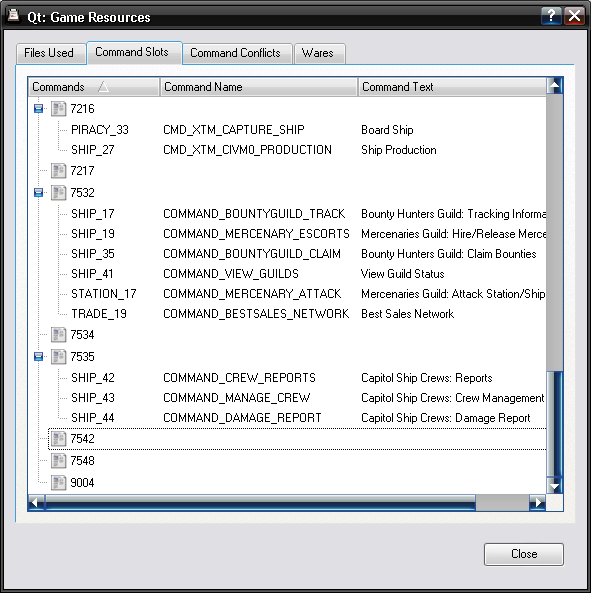The width and height of the screenshot is (591, 593).
Task: Click COMMAND_CREW_REPORTS command name
Action: click(239, 378)
